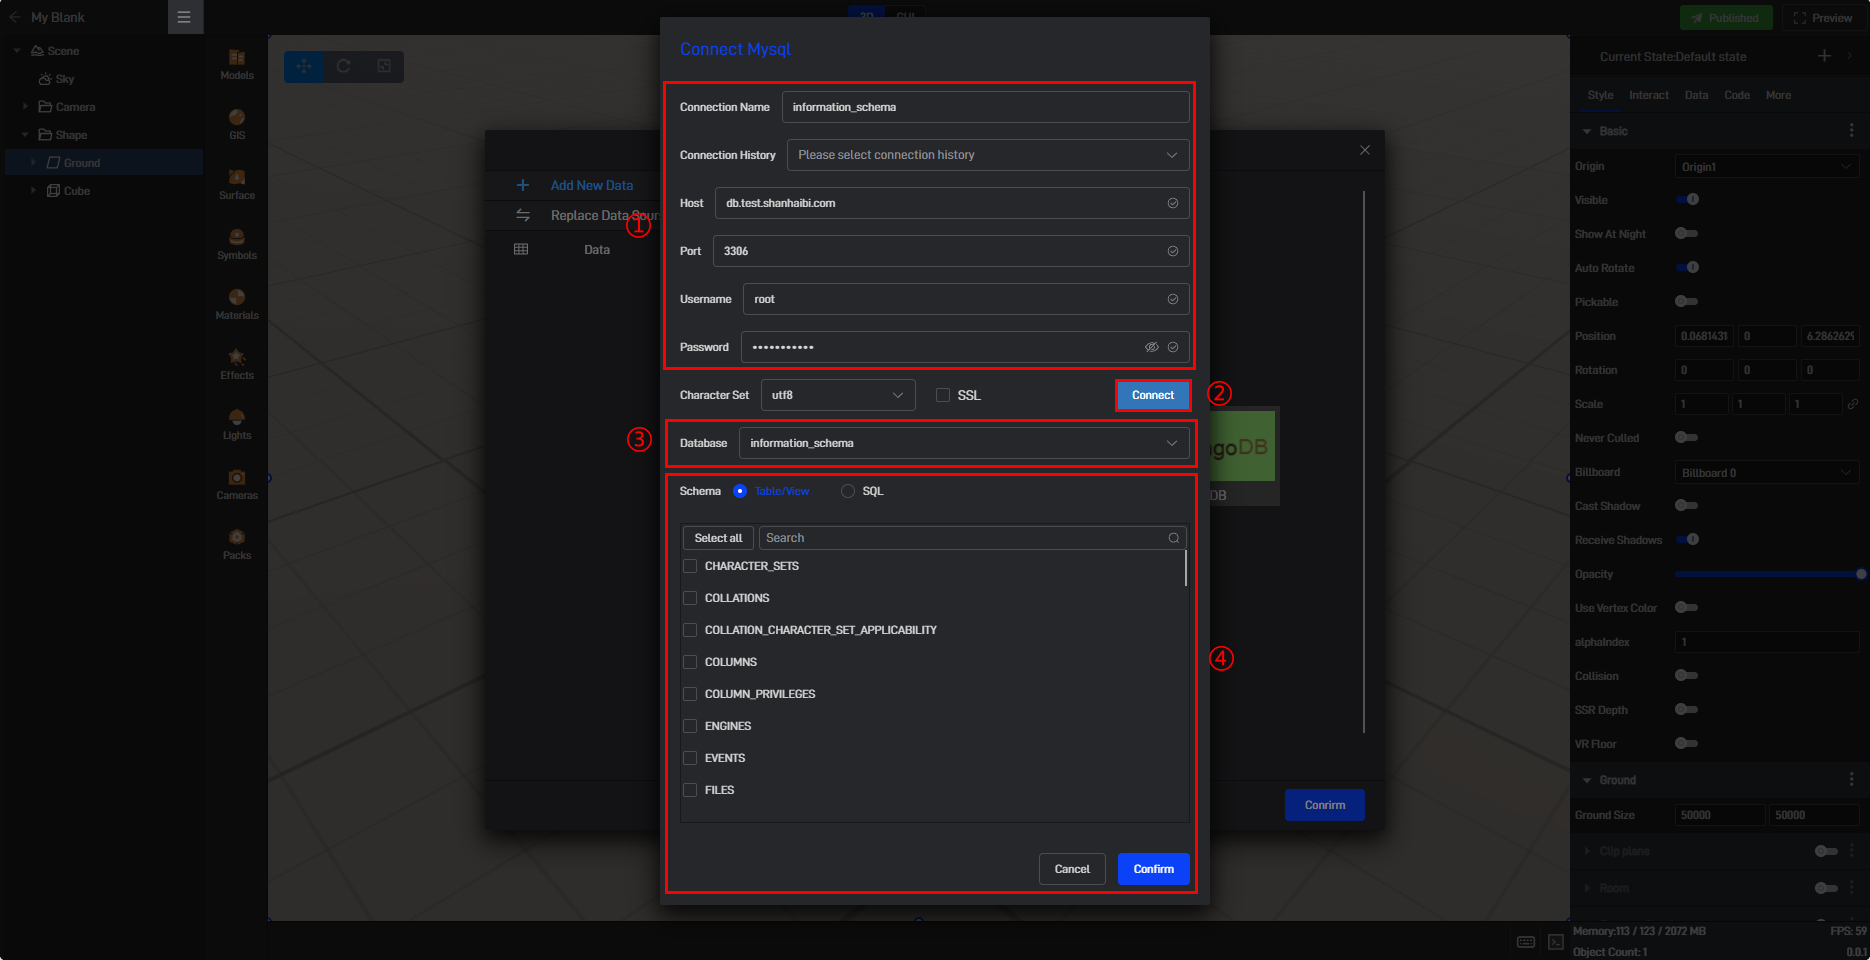Image resolution: width=1870 pixels, height=960 pixels.
Task: Select the SQL schema radio button
Action: point(848,491)
